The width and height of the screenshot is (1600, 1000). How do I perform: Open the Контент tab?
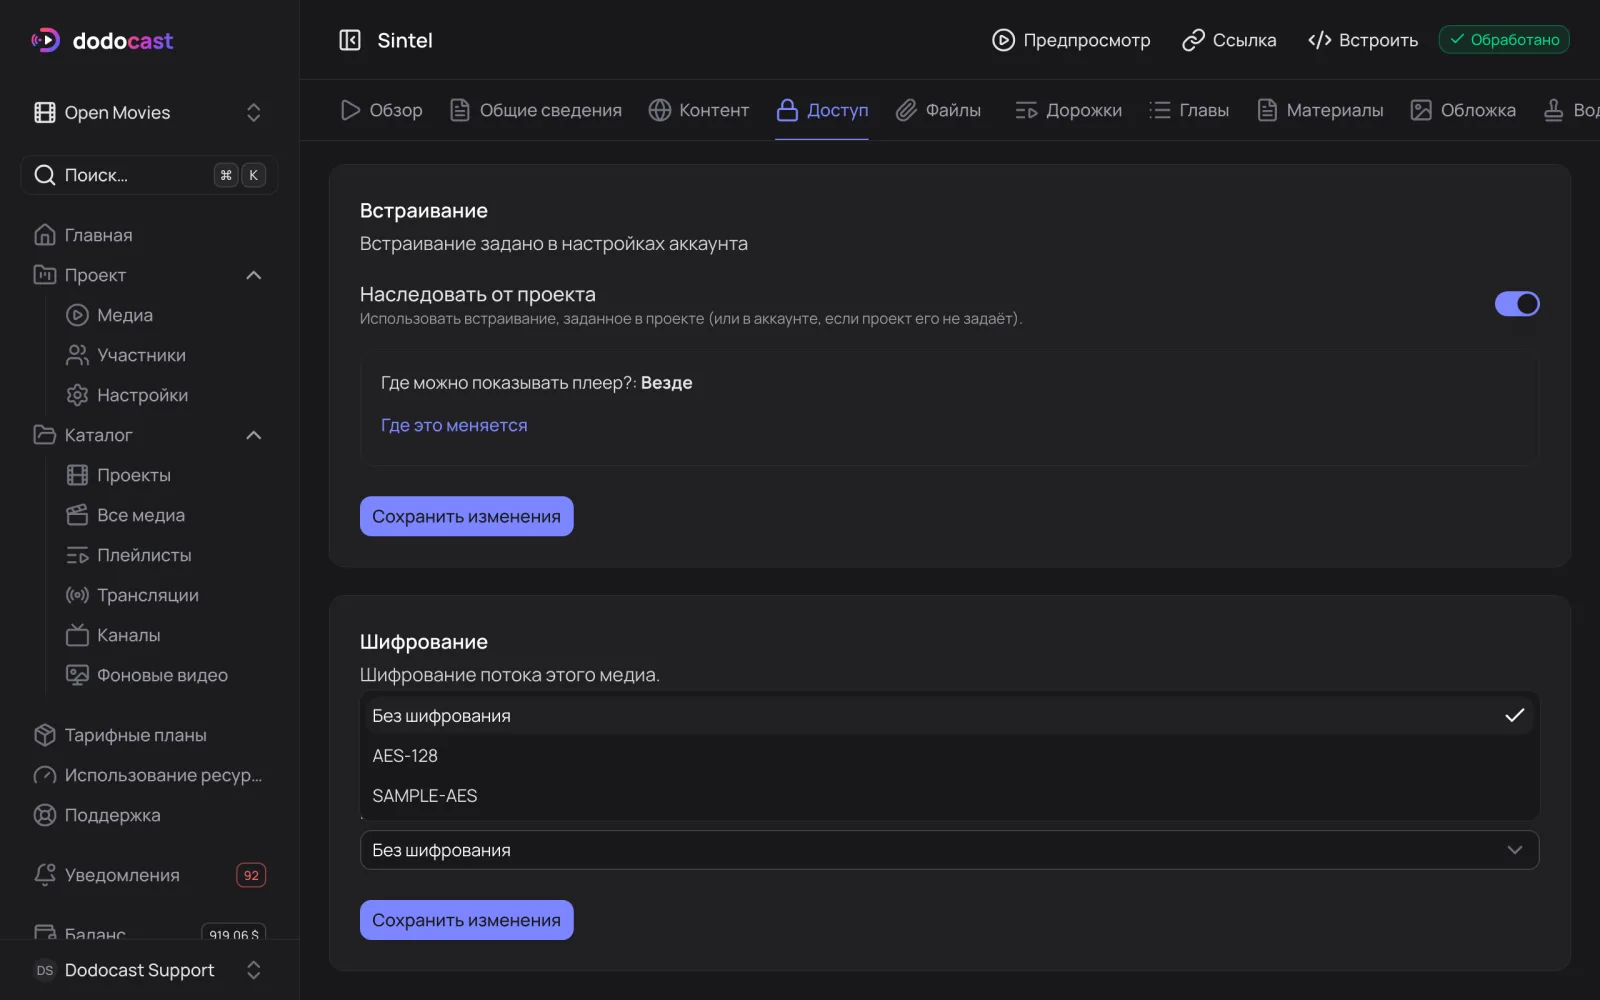698,110
